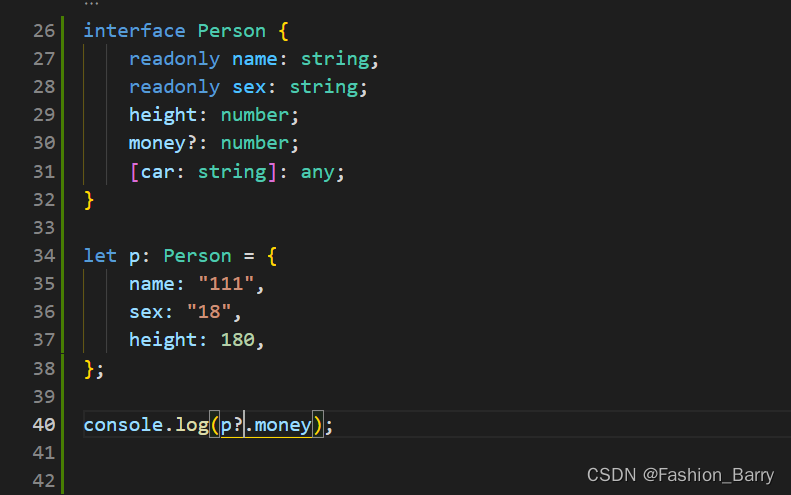Viewport: 791px width, 495px height.
Task: Click the 'Person' type annotation on line 34
Action: [197, 256]
